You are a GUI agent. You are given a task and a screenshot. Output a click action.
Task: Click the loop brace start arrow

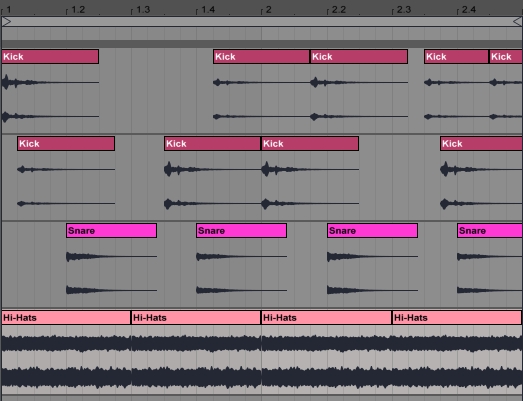click(x=7, y=22)
